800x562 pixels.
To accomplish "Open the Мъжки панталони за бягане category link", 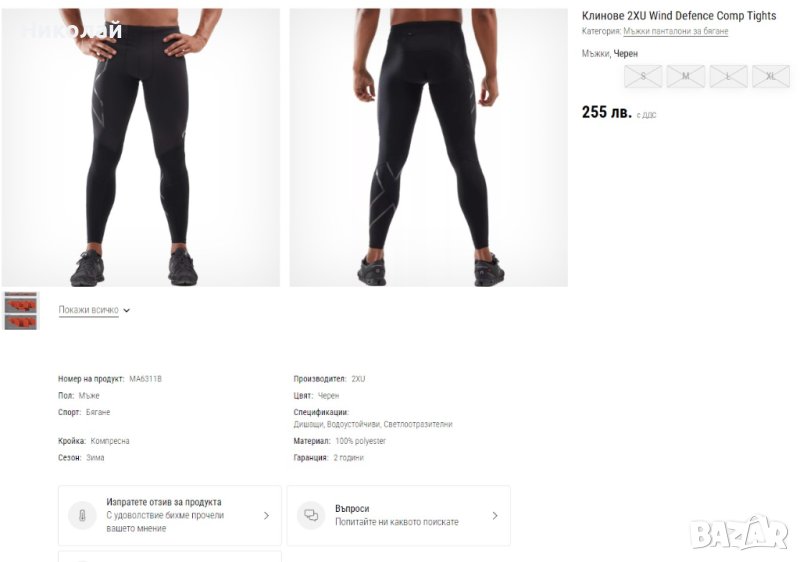I will [x=675, y=32].
